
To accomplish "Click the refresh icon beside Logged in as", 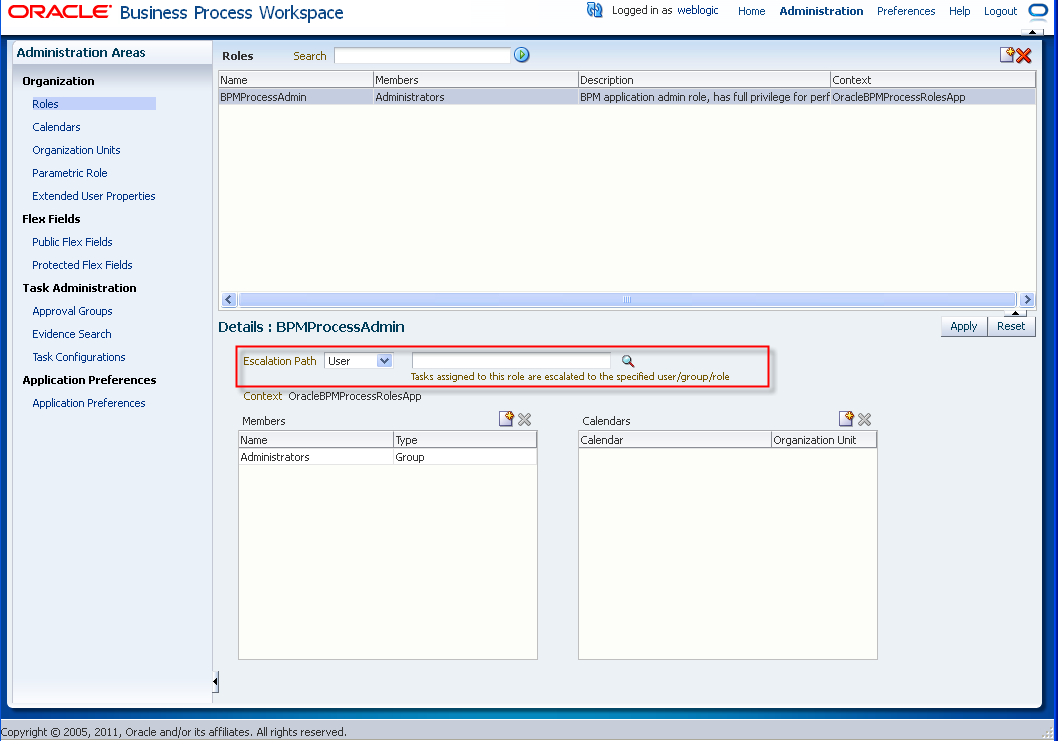I will 594,10.
